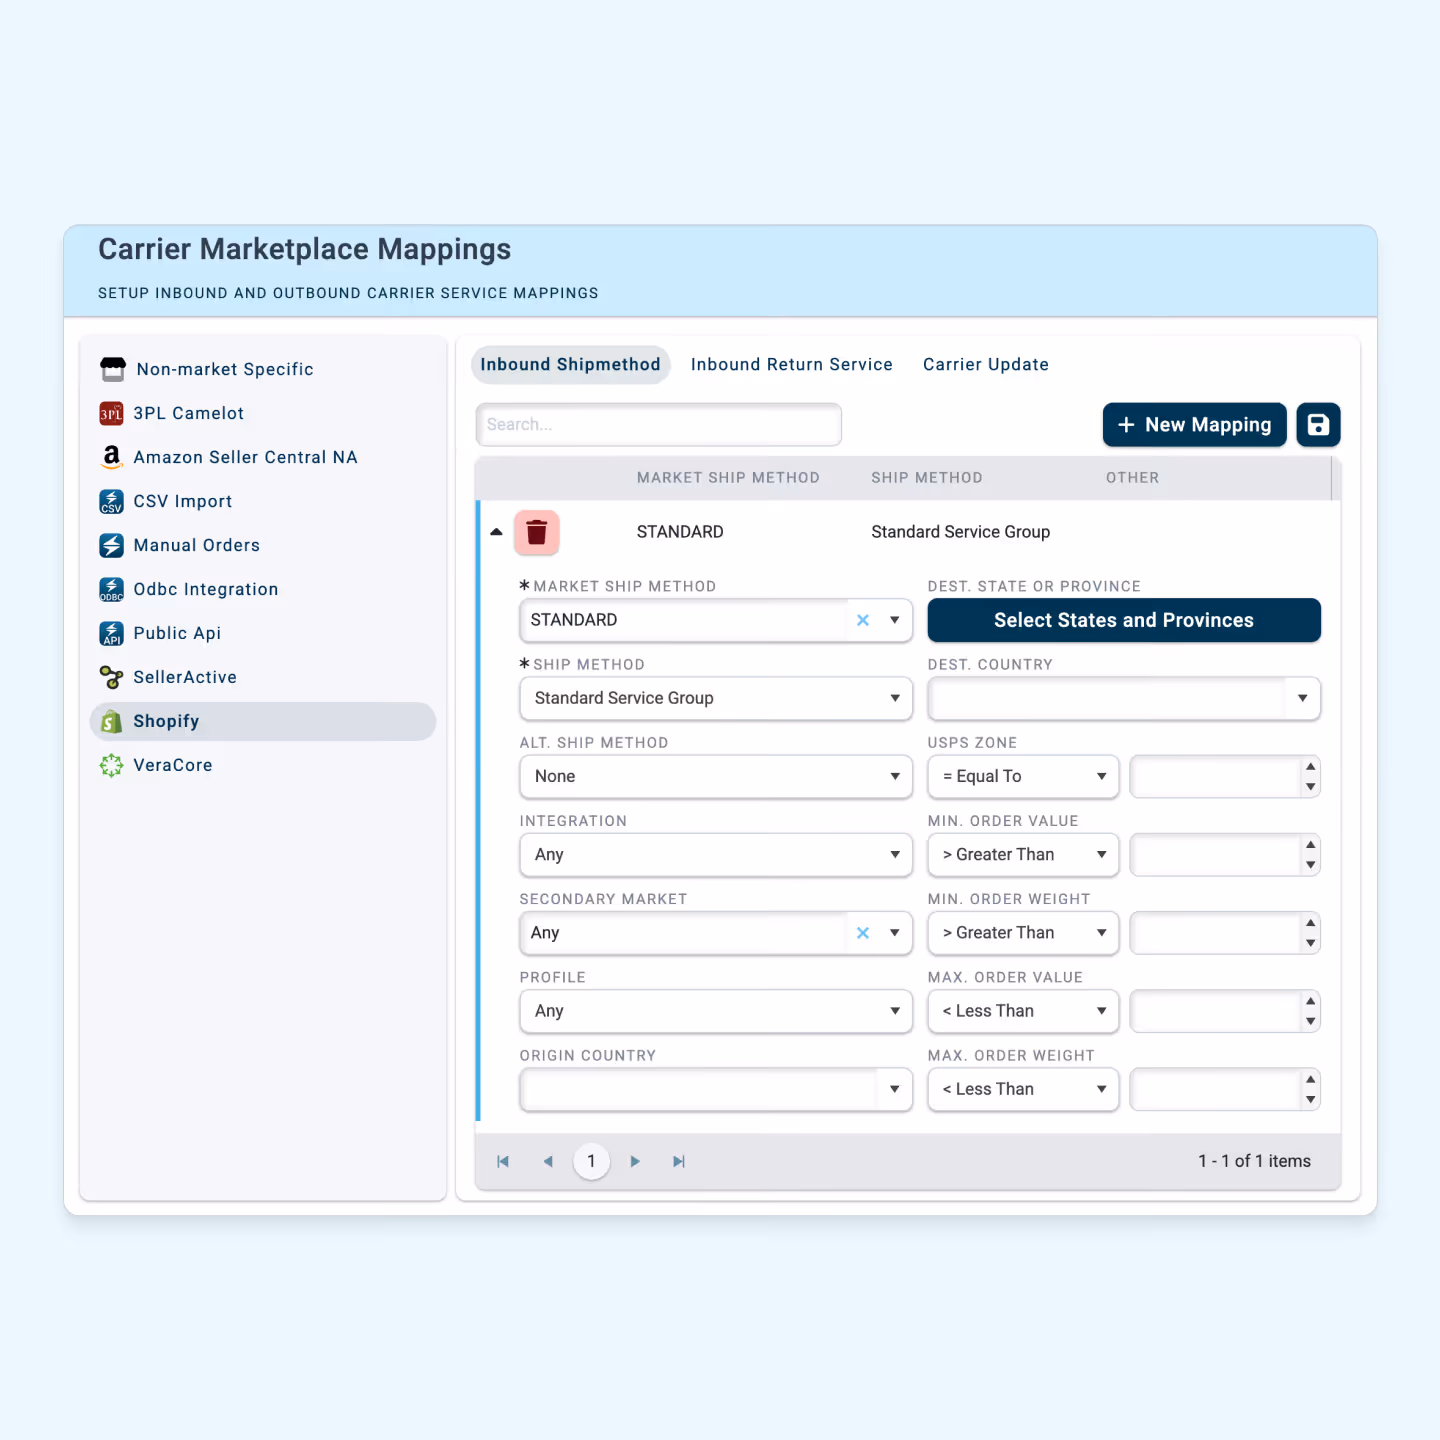Image resolution: width=1440 pixels, height=1440 pixels.
Task: Open the Min. Order Value operator dropdown
Action: pyautogui.click(x=1023, y=855)
